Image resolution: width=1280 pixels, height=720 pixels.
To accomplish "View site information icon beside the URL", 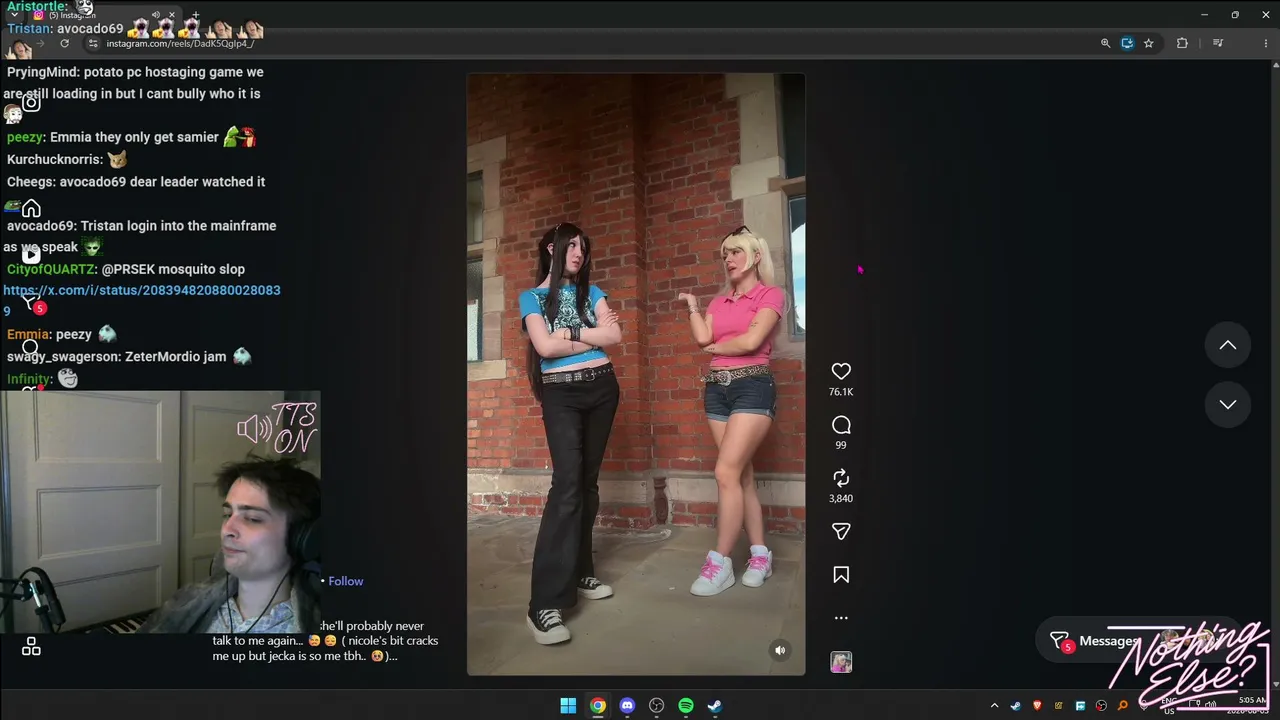I will tap(93, 44).
